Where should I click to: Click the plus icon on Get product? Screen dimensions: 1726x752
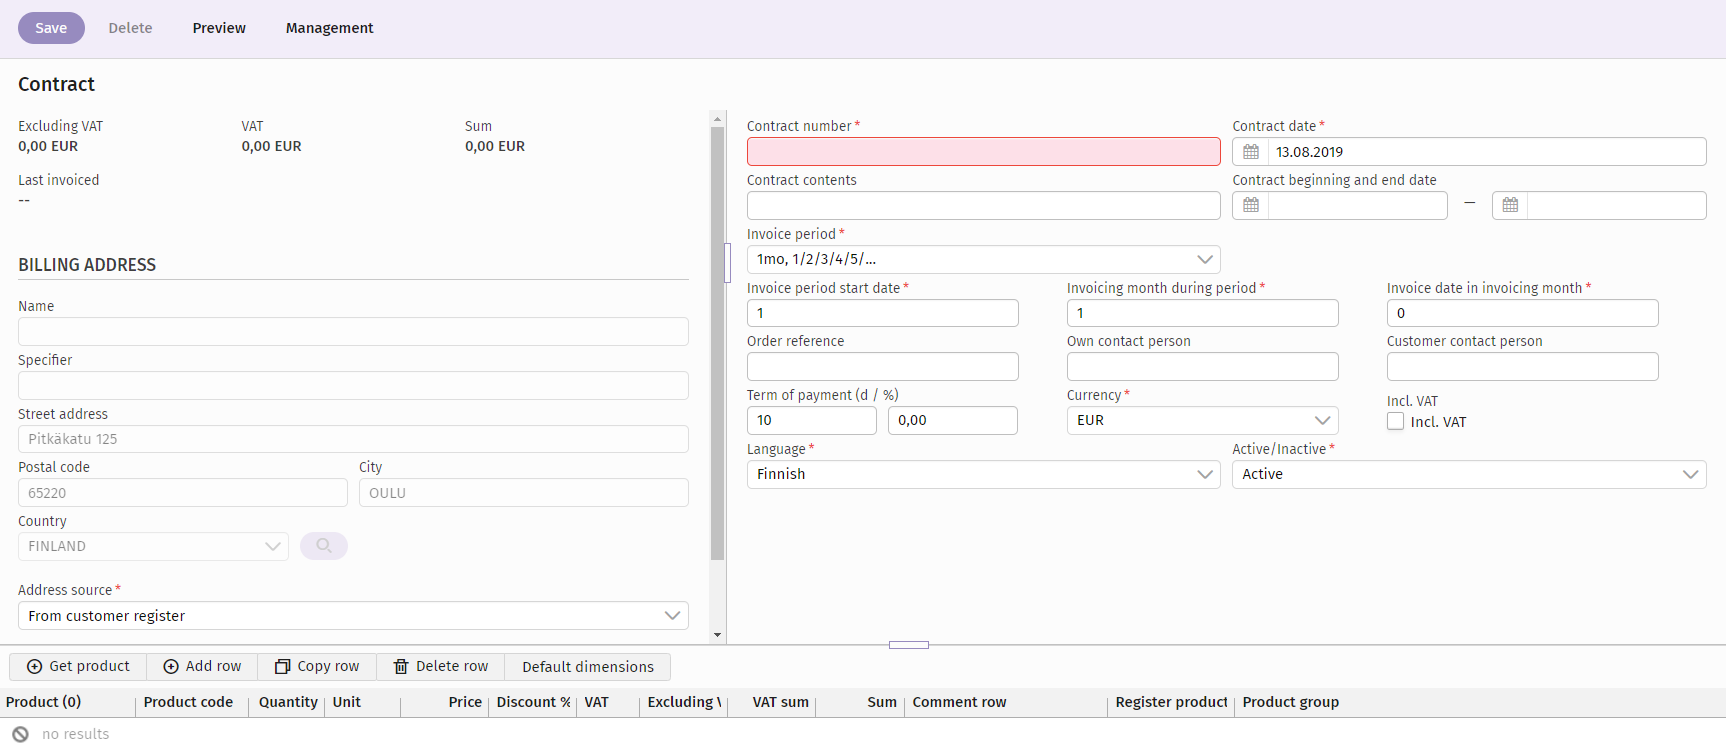pos(34,667)
